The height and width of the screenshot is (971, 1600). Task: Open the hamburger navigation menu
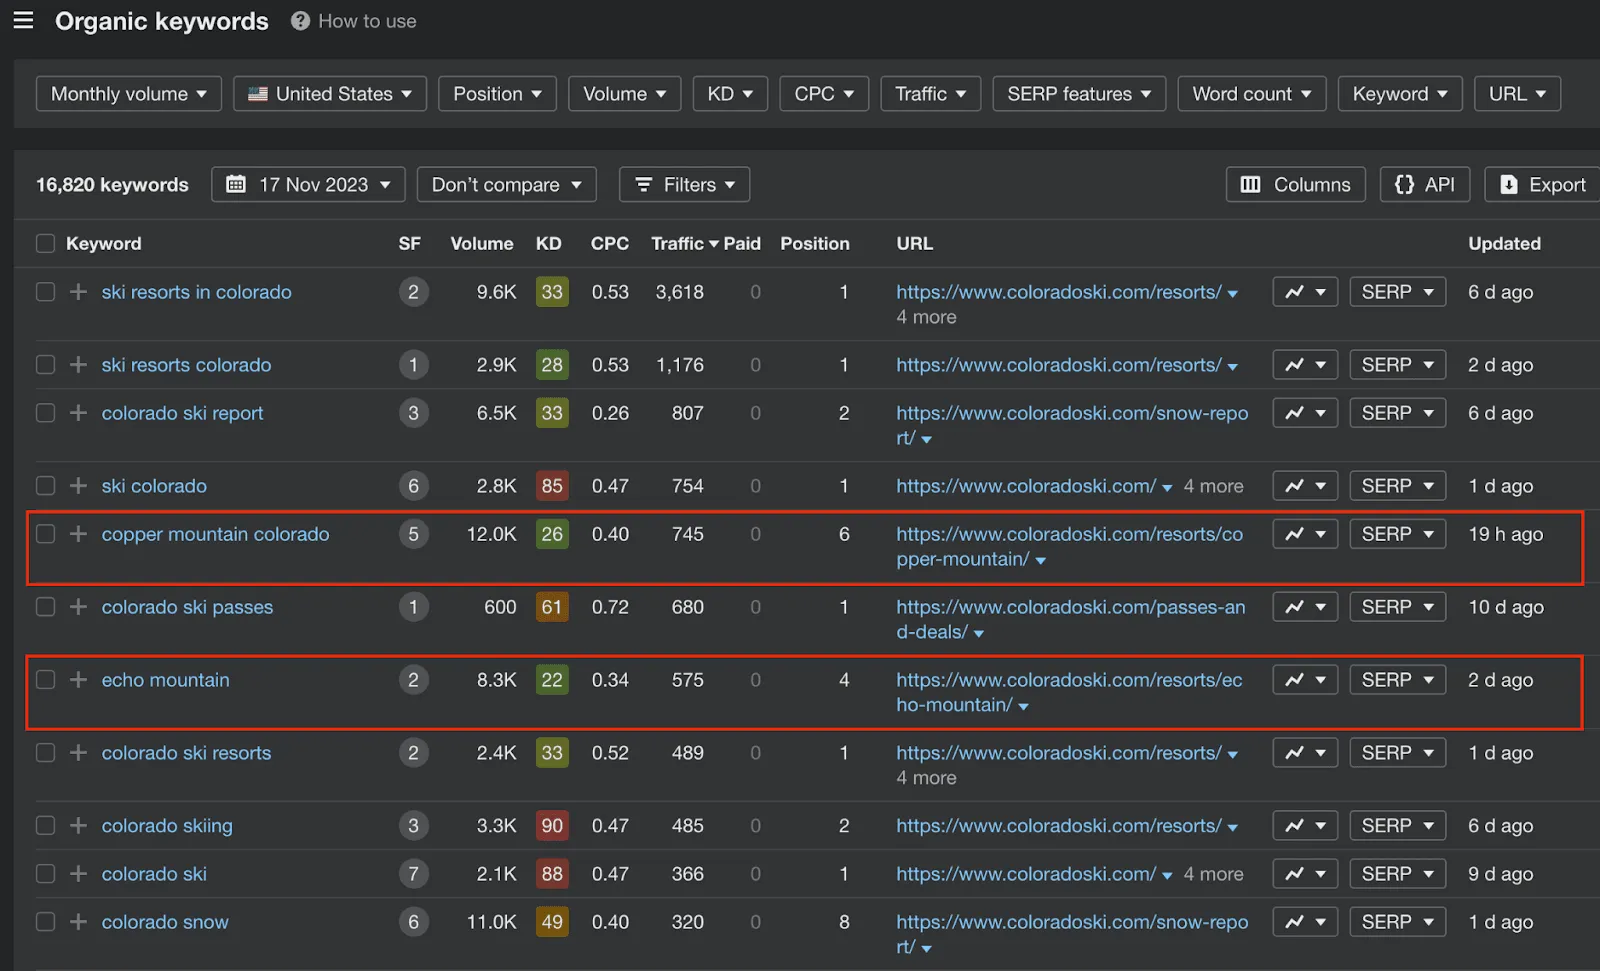point(23,20)
